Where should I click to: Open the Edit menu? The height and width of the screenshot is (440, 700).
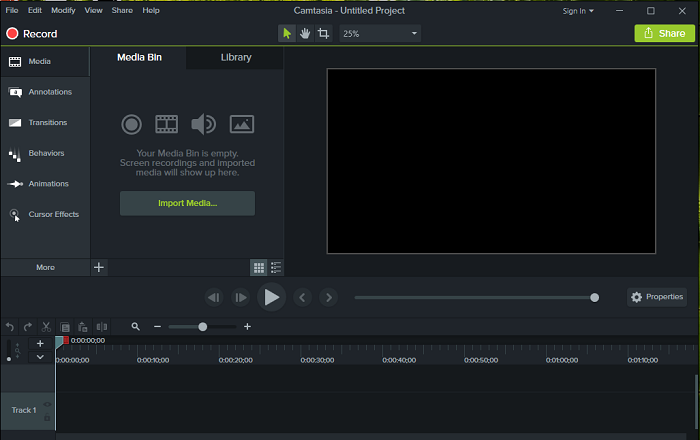35,10
